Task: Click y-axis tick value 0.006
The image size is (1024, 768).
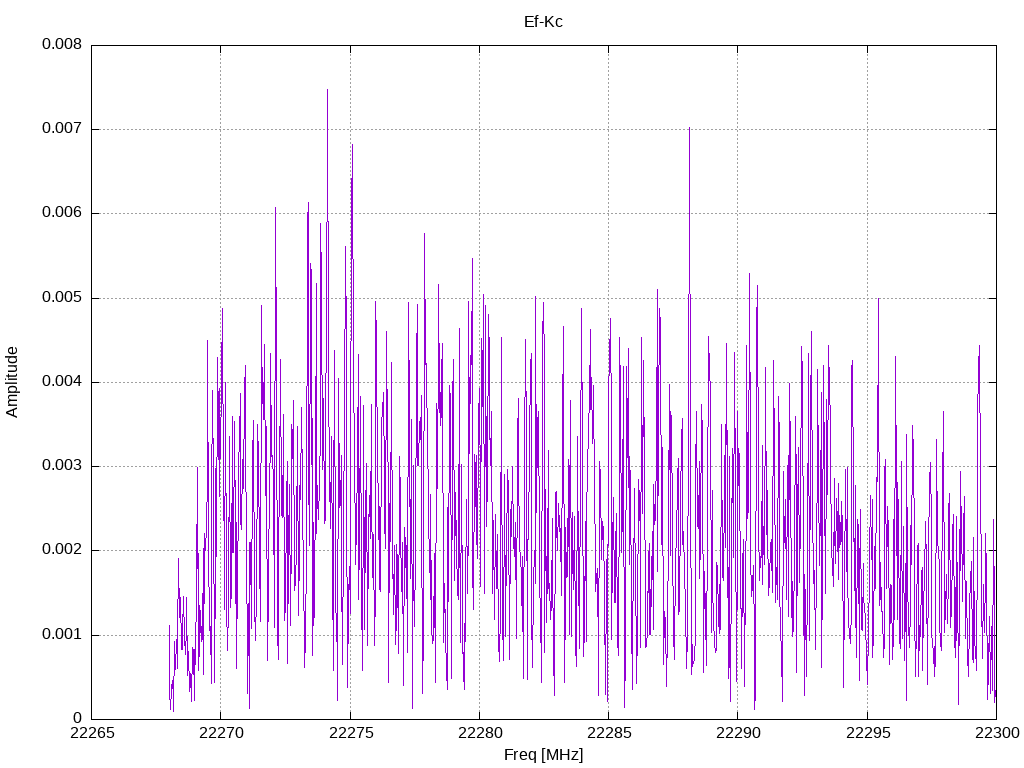Action: coord(62,213)
